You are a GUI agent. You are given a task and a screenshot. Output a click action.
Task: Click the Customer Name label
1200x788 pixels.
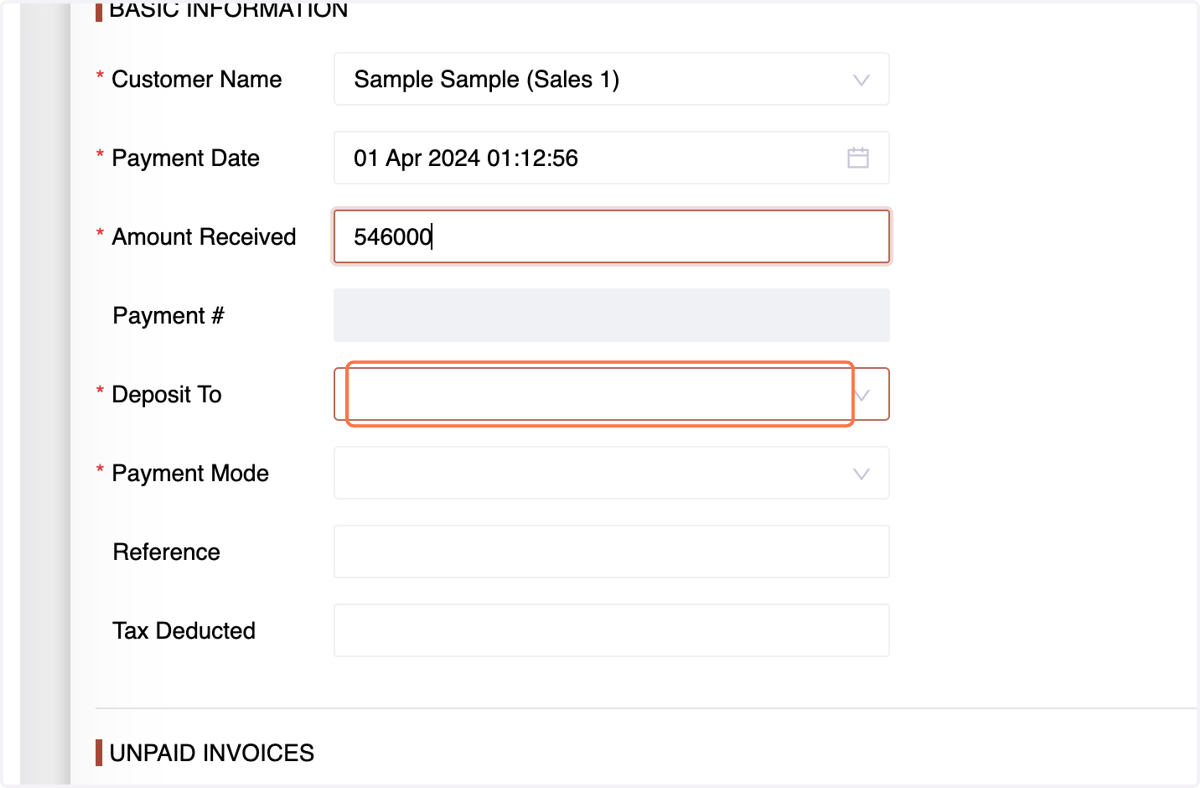[197, 79]
